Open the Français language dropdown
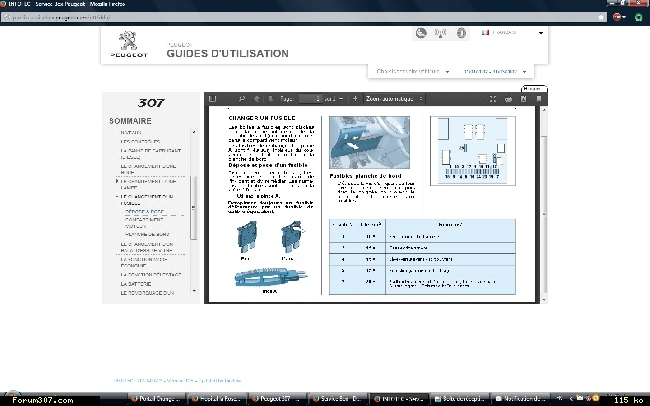The image size is (650, 406). point(512,32)
